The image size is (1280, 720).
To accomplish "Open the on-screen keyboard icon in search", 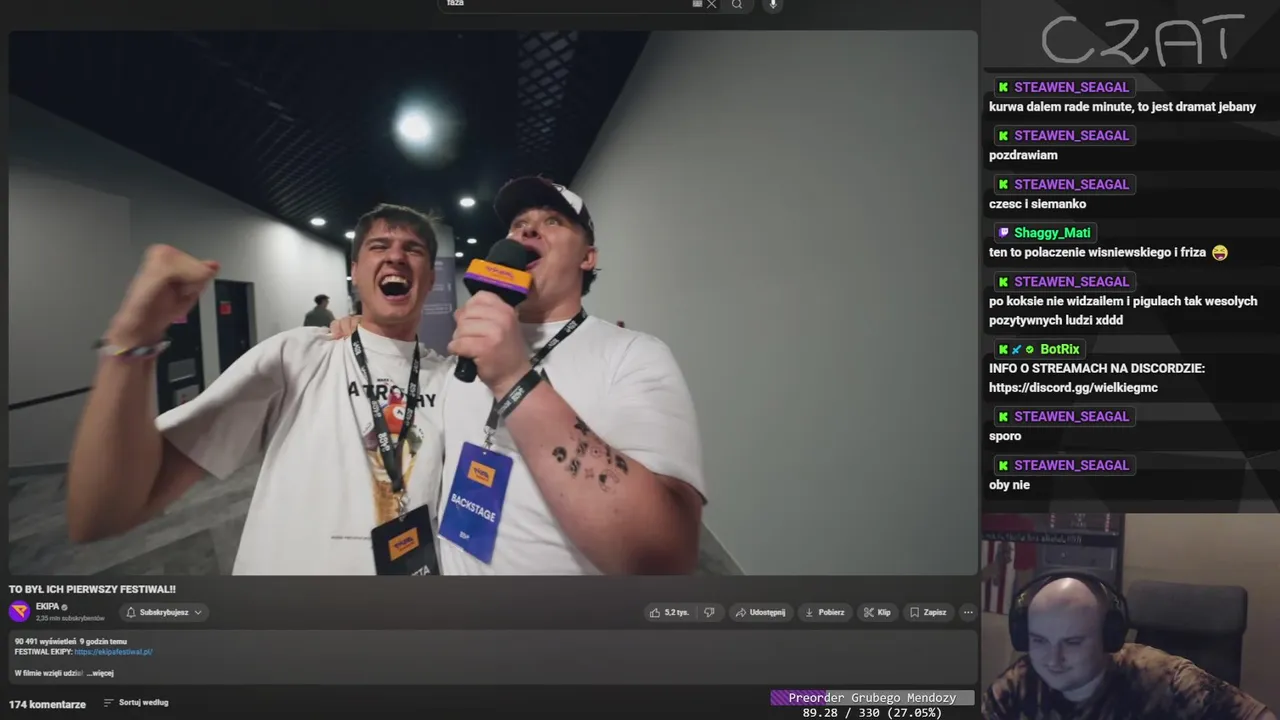I will pyautogui.click(x=697, y=4).
